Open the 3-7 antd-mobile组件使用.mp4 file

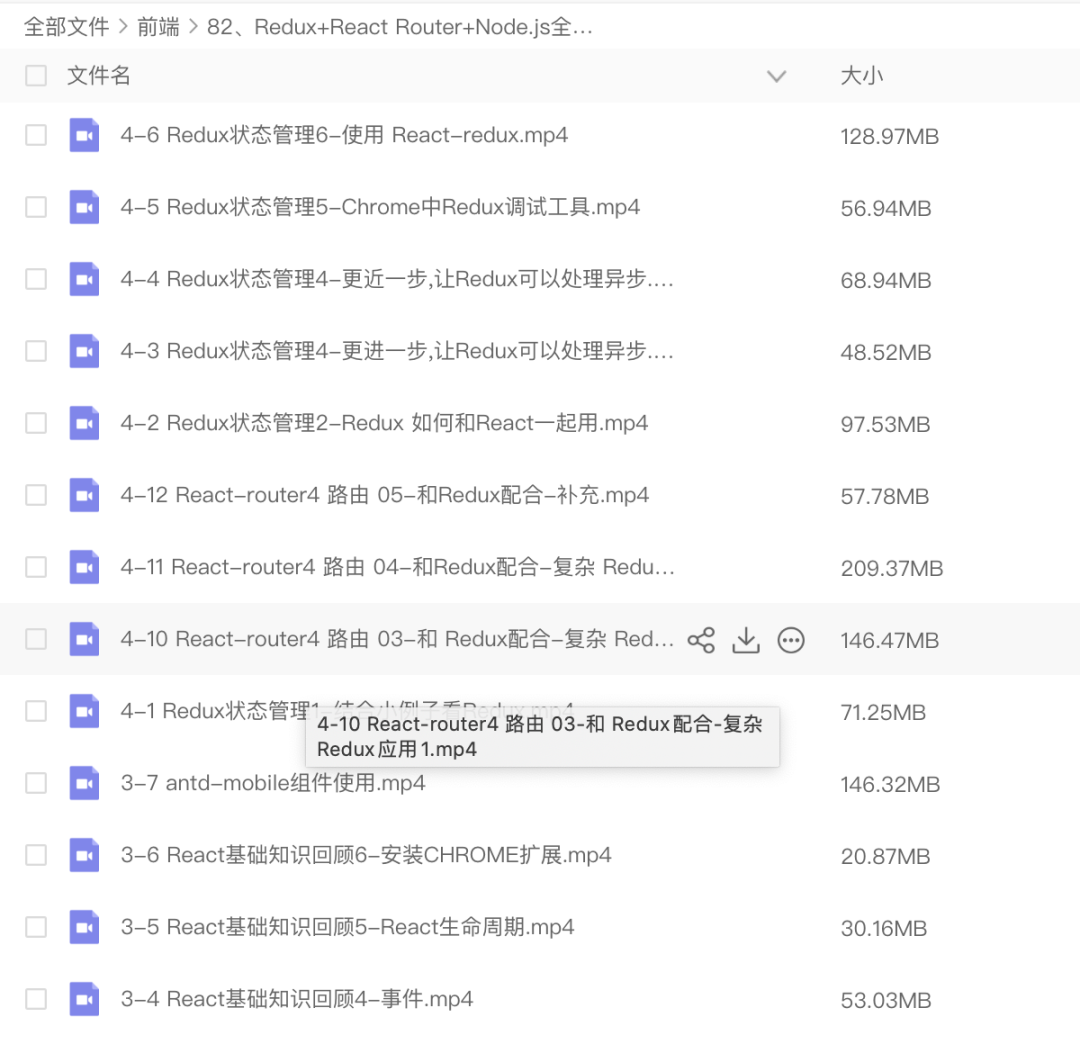[273, 783]
